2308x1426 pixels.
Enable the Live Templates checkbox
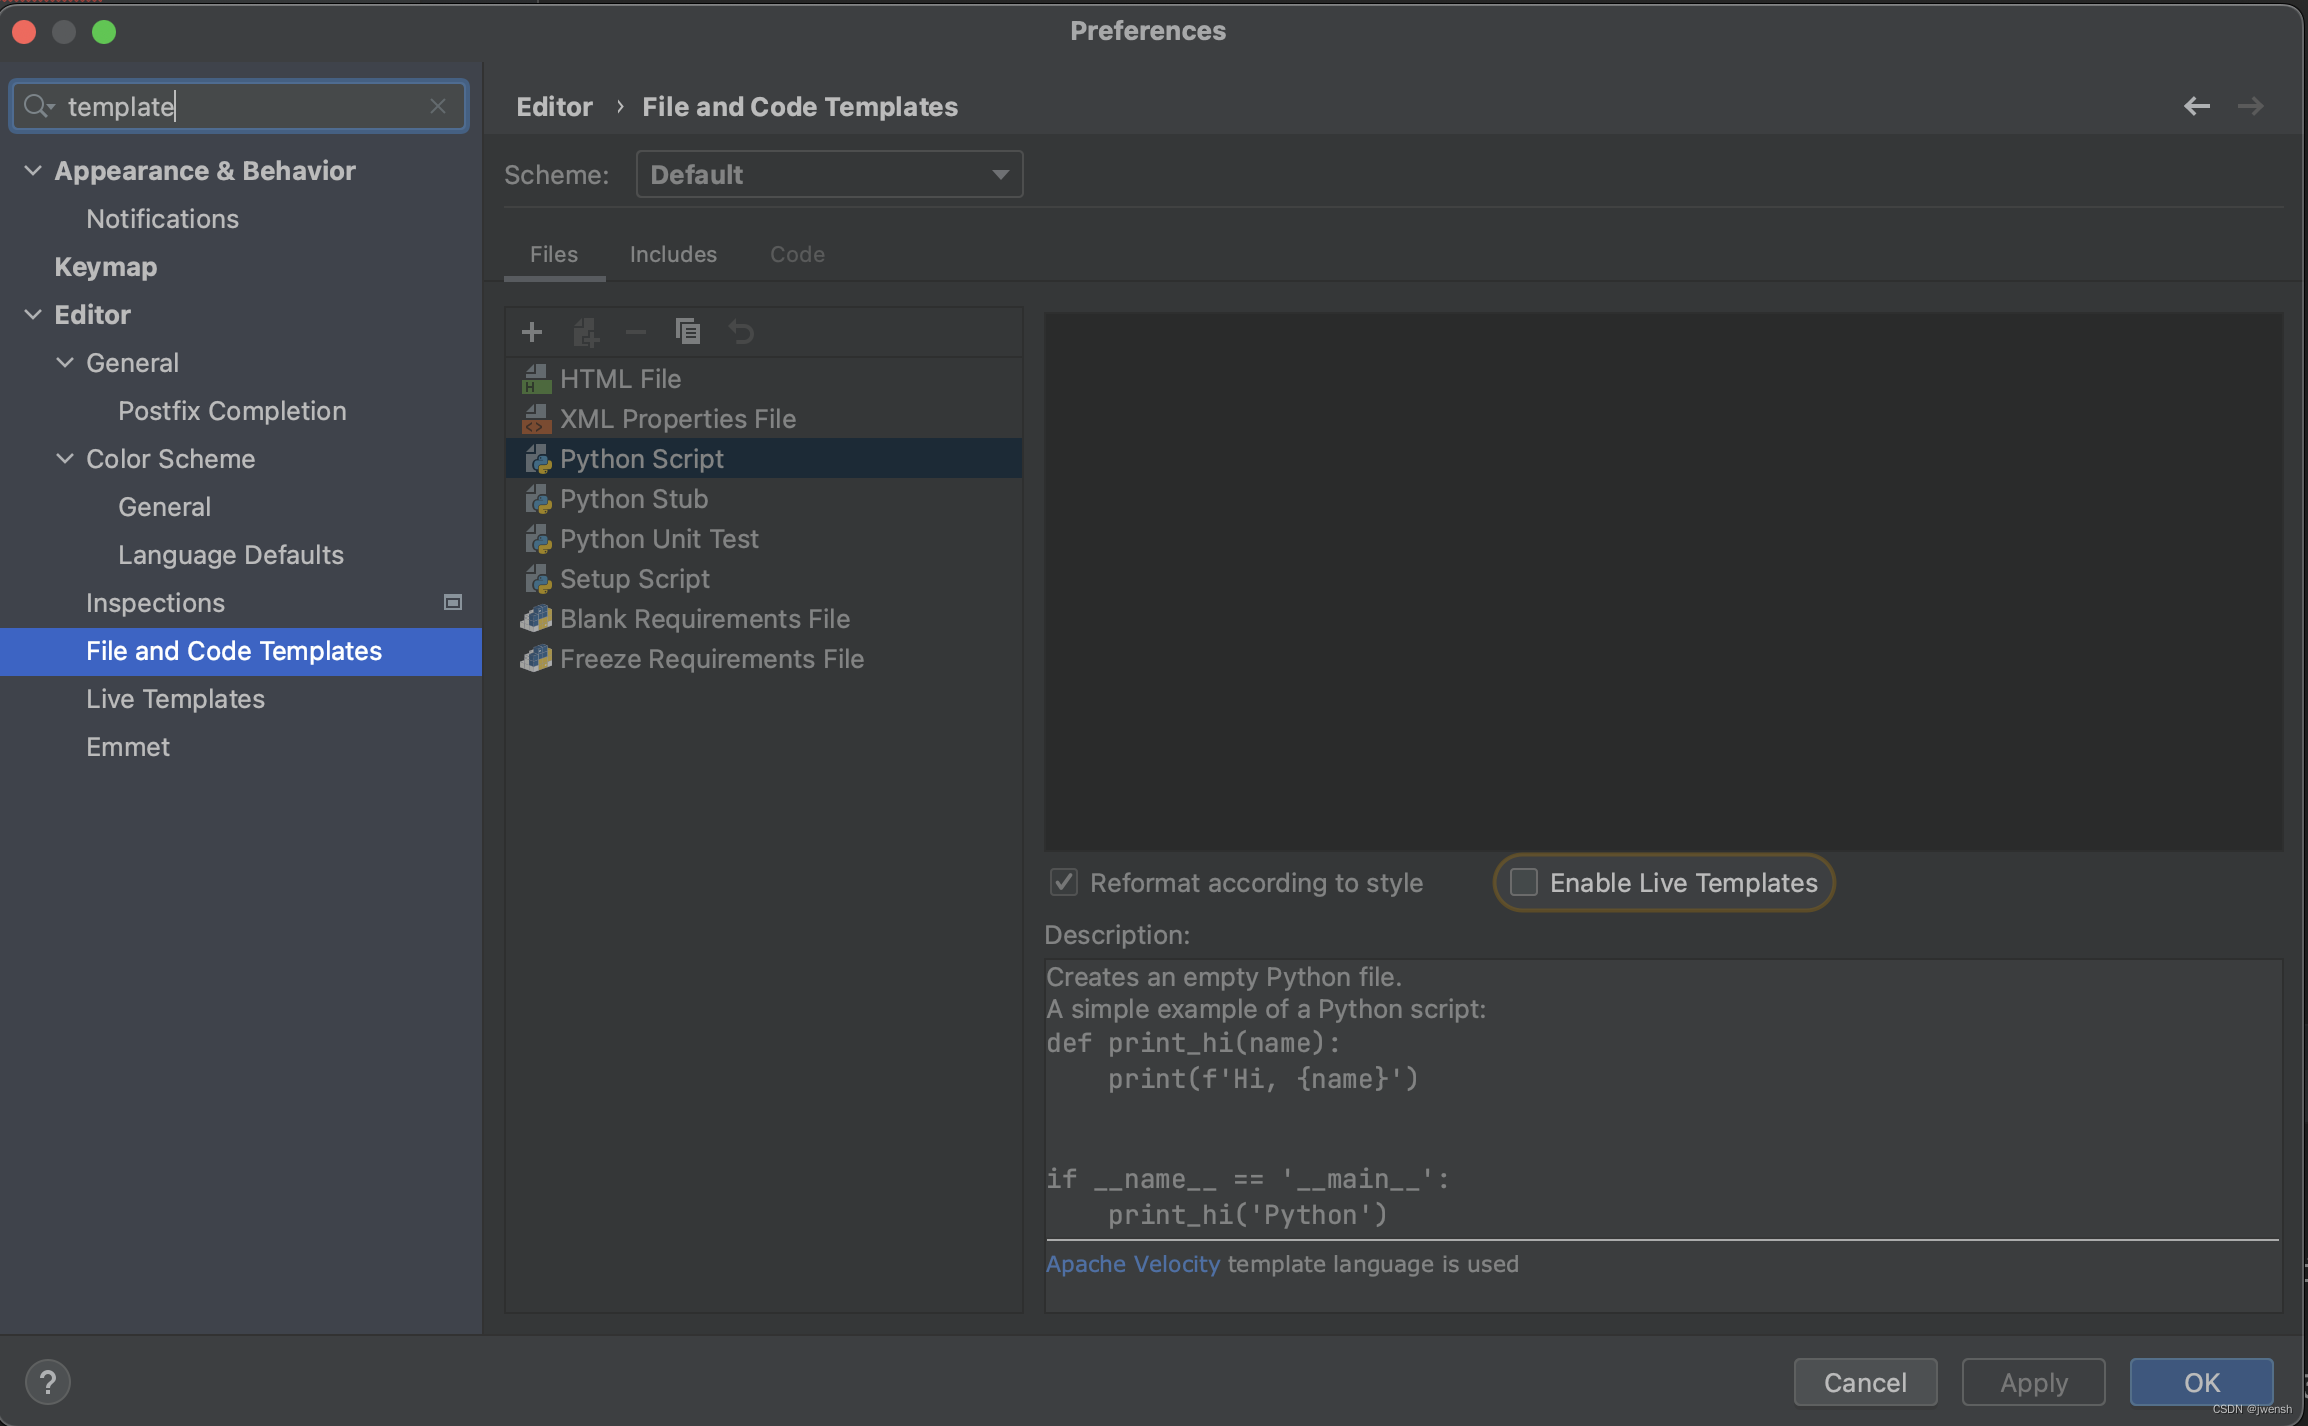(x=1523, y=882)
